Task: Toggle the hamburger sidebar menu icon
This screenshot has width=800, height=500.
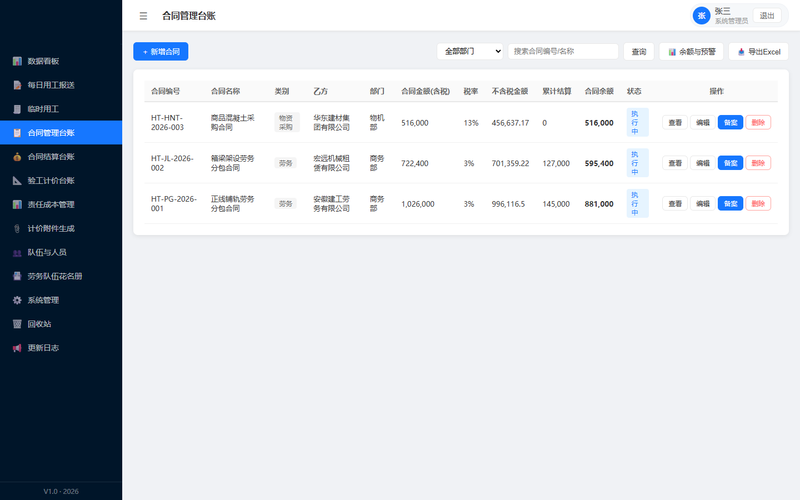Action: point(143,16)
